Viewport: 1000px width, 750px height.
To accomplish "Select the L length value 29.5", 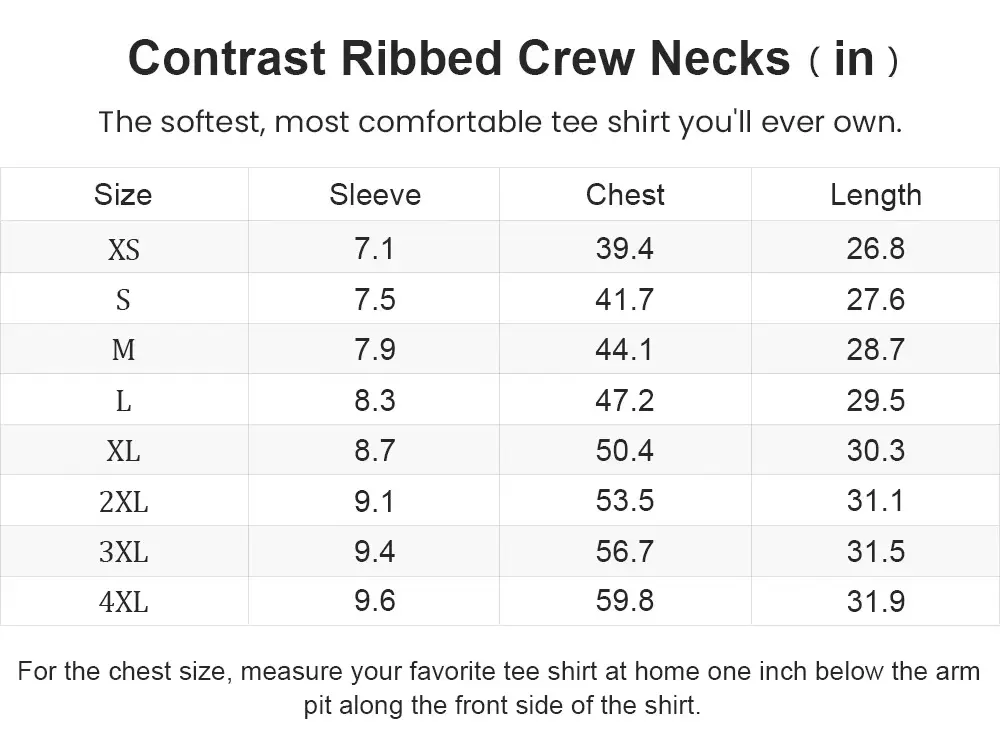I will point(876,401).
